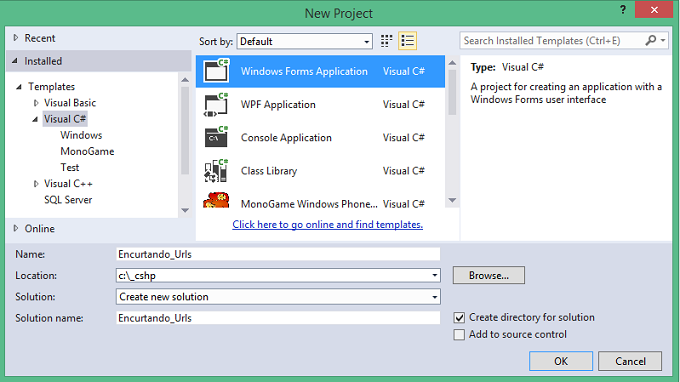Click the search magnifier icon
The image size is (680, 382).
click(x=650, y=40)
